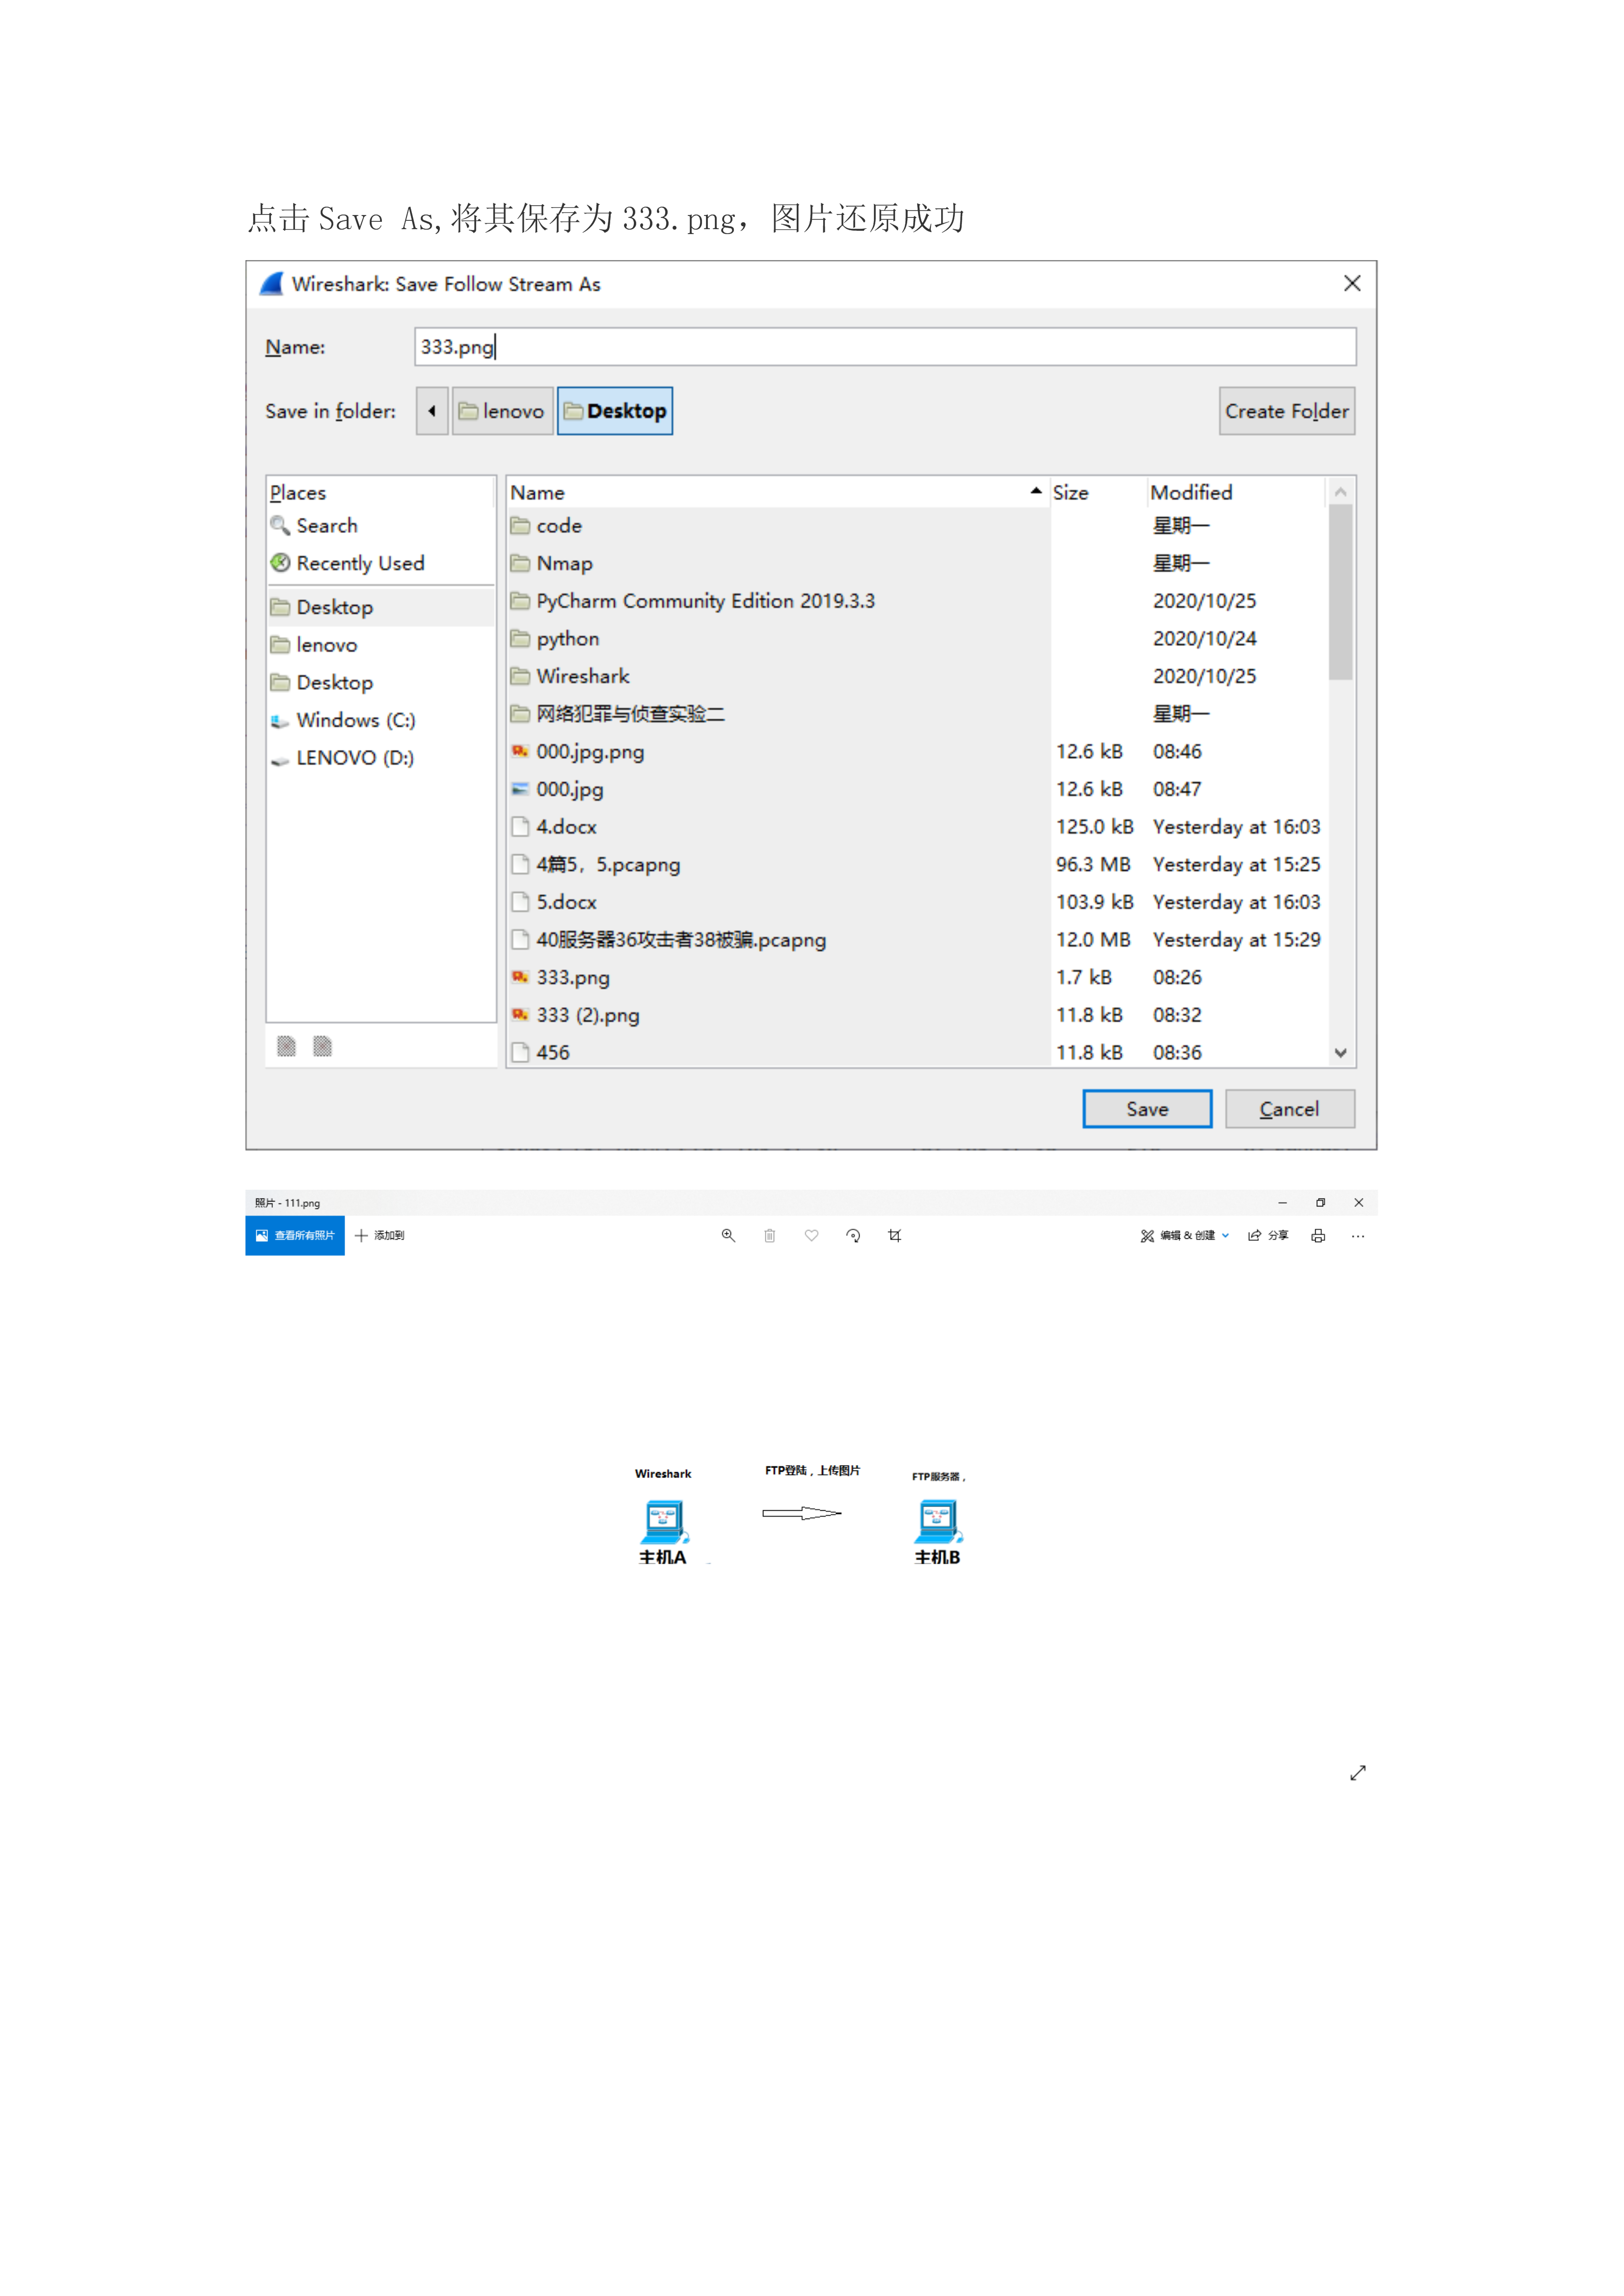Click the file list vertical scrollbar
Screen dimensions: 1624x2296
pyautogui.click(x=1340, y=592)
